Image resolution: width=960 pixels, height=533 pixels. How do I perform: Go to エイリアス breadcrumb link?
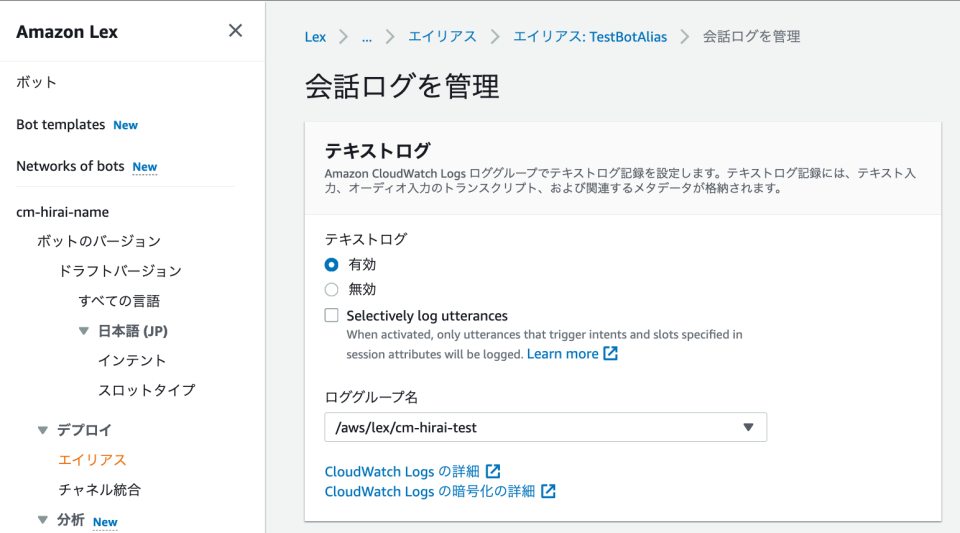(x=442, y=37)
